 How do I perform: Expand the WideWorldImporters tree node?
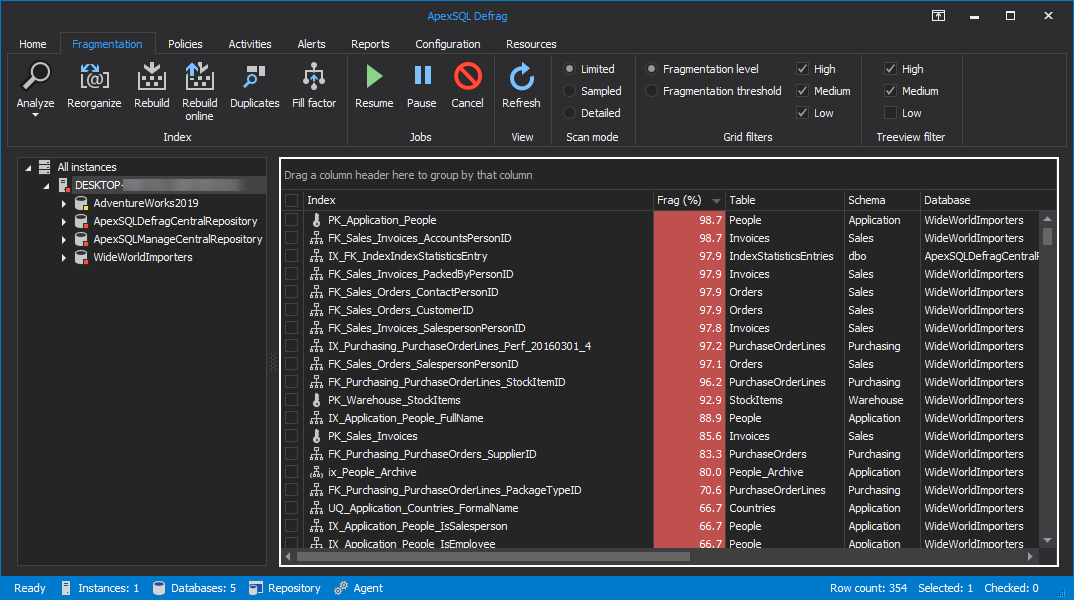[x=64, y=258]
